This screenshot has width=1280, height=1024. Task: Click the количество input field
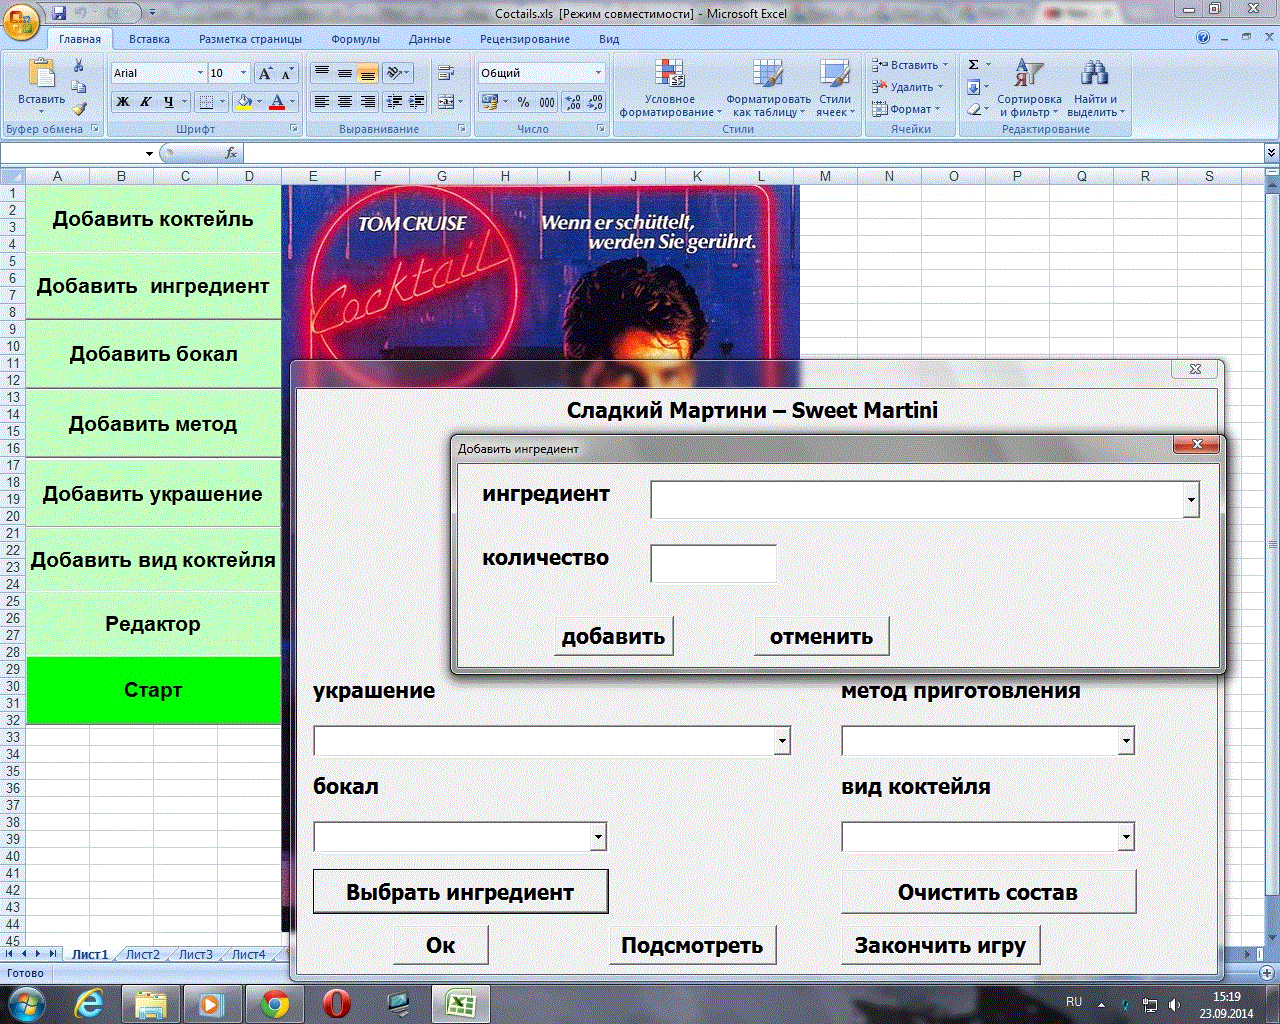coord(713,563)
